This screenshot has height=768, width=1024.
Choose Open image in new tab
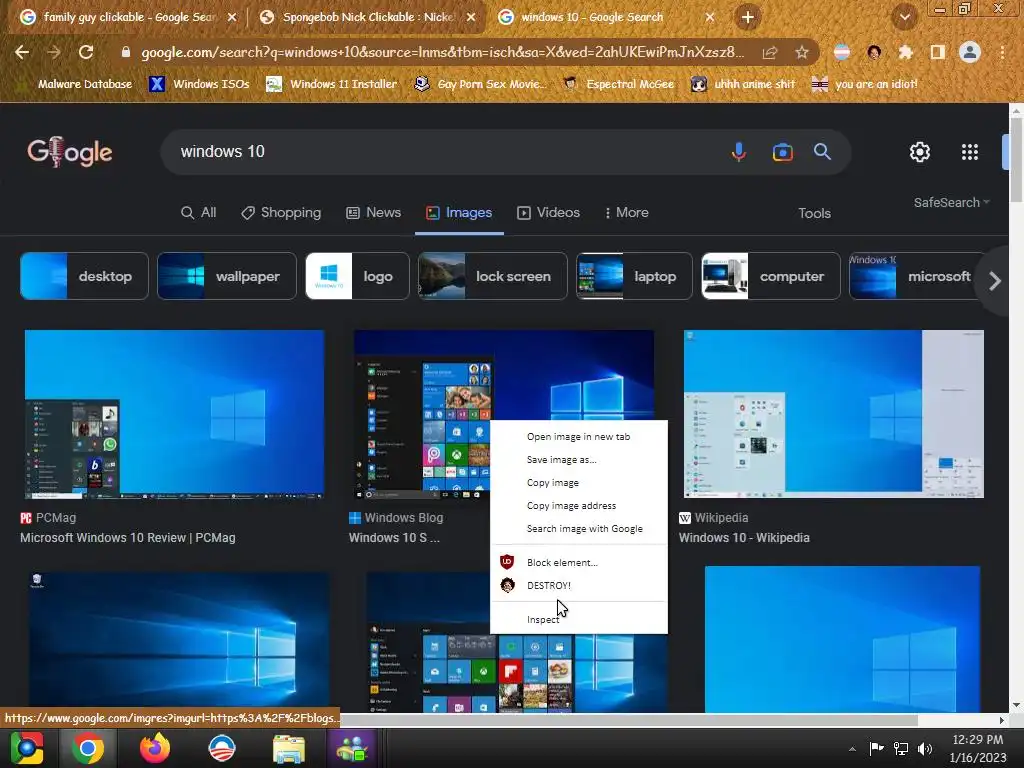click(x=579, y=437)
